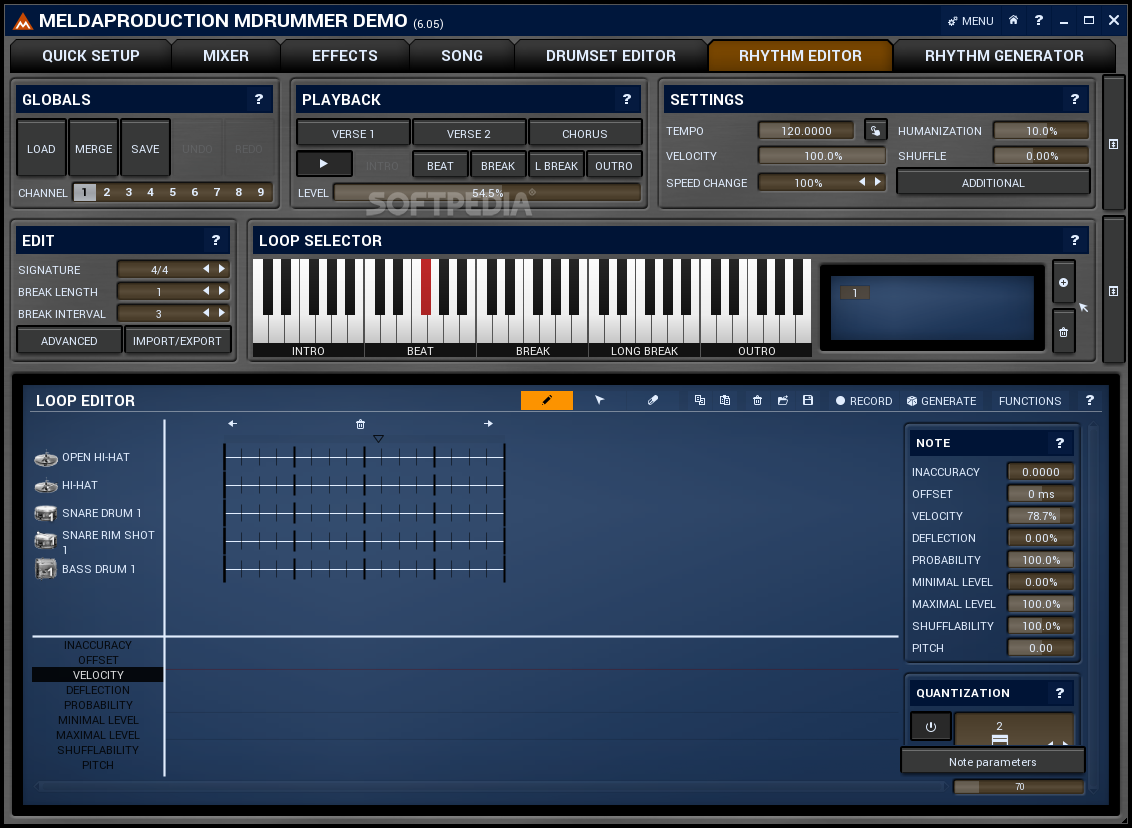
Task: Click the Open Hi-Hat drum icon
Action: click(45, 458)
